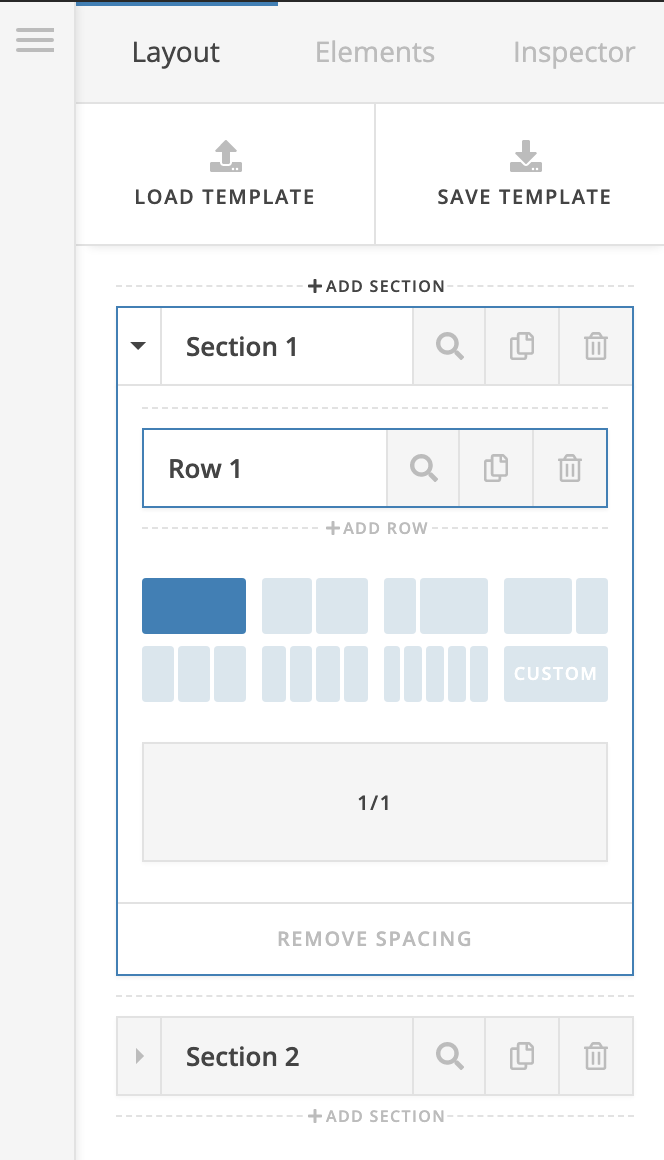
Task: Switch to the Elements tab
Action: [x=375, y=53]
